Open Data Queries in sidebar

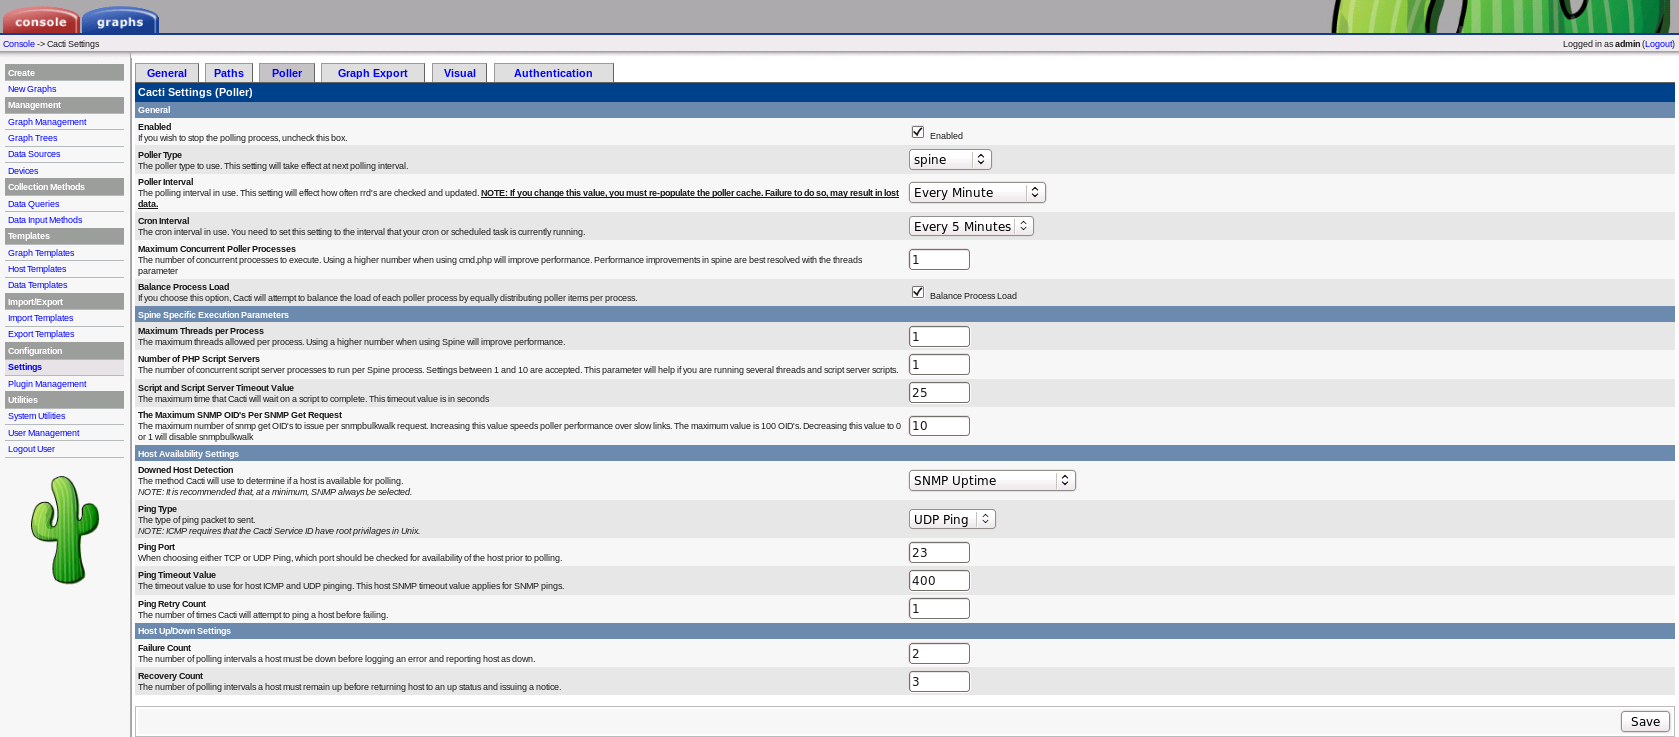34,204
